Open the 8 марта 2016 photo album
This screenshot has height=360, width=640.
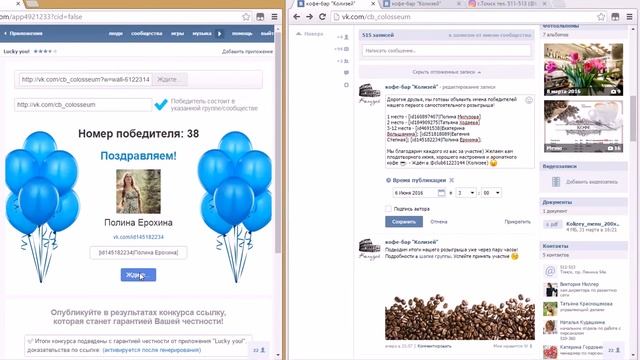(583, 69)
